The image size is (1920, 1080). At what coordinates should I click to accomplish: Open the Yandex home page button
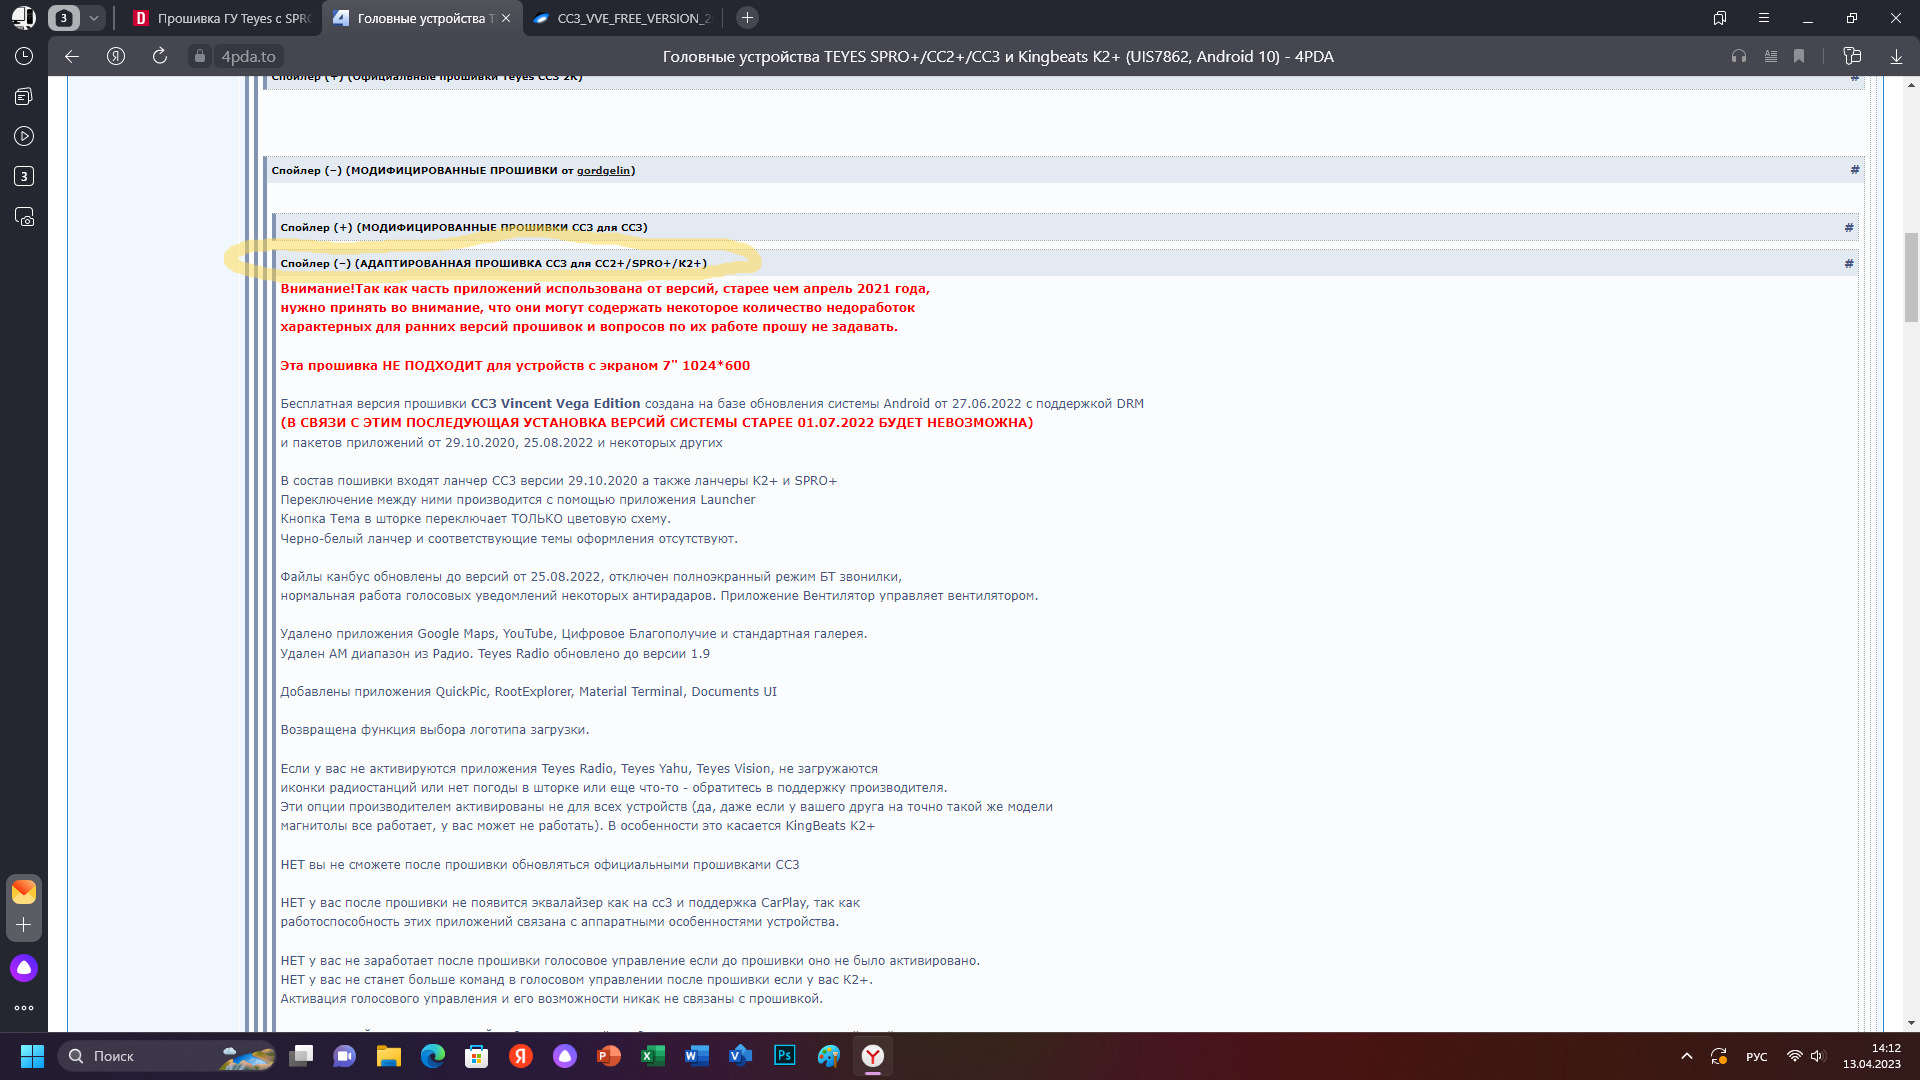[116, 57]
